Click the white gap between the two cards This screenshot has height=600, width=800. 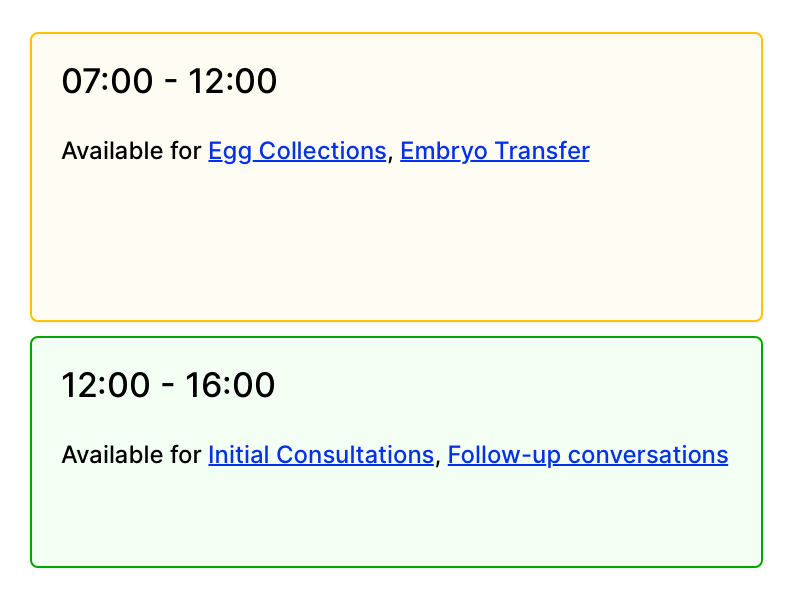(x=396, y=329)
